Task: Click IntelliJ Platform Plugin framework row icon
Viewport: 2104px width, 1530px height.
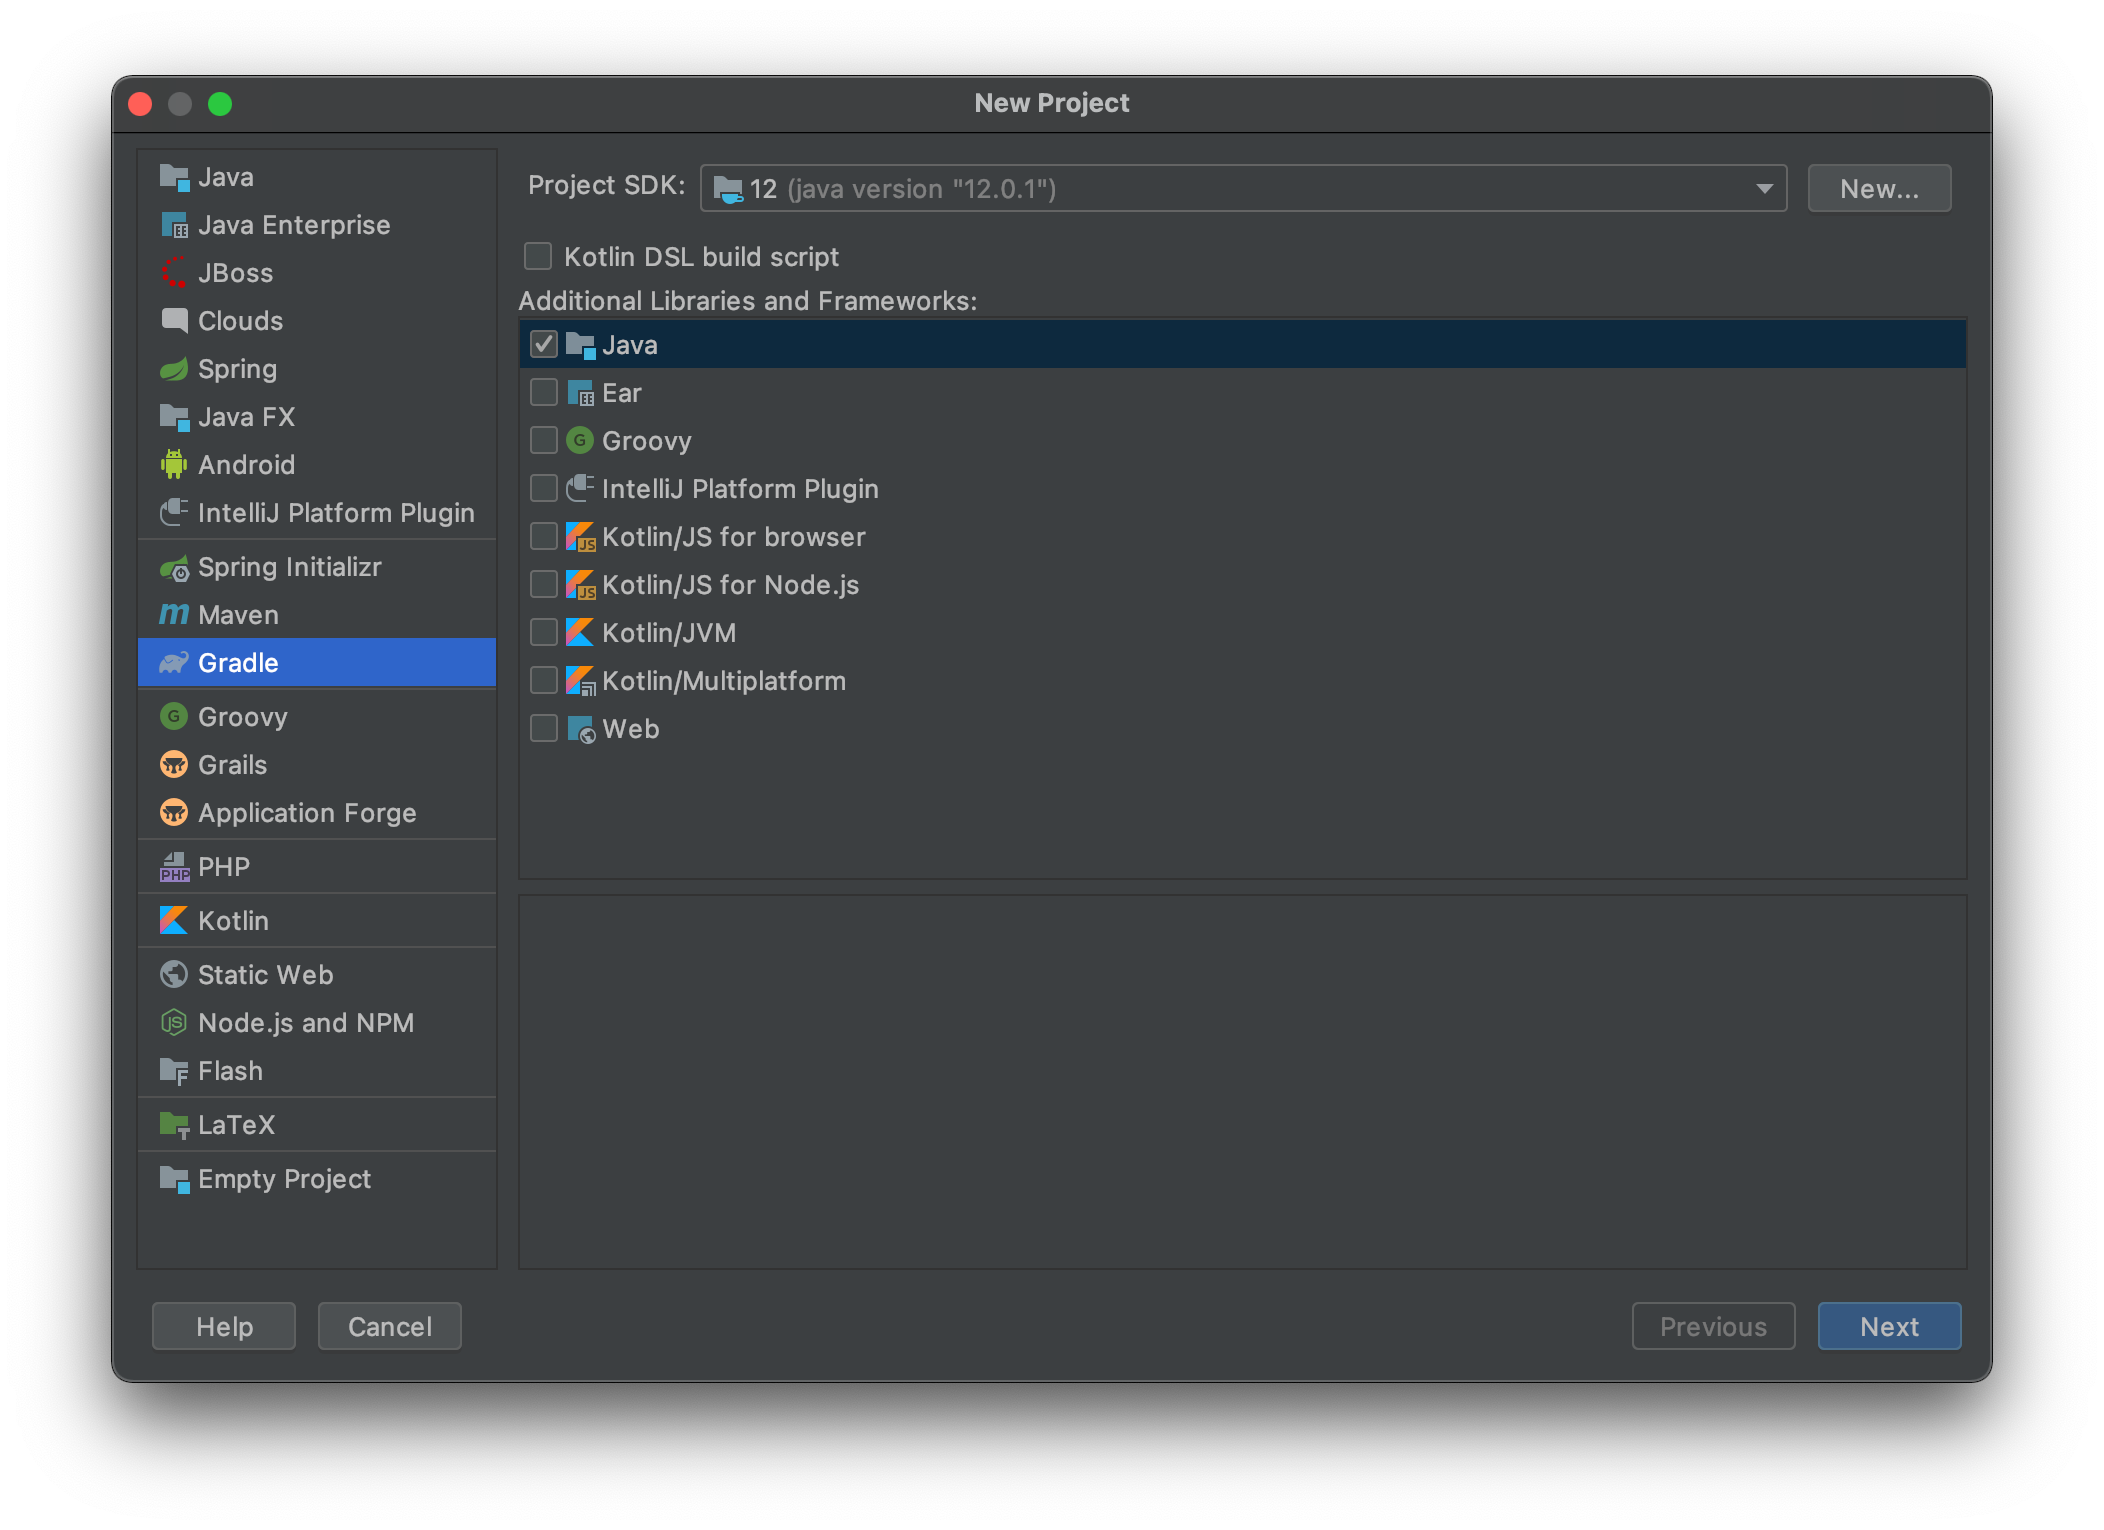Action: point(580,488)
